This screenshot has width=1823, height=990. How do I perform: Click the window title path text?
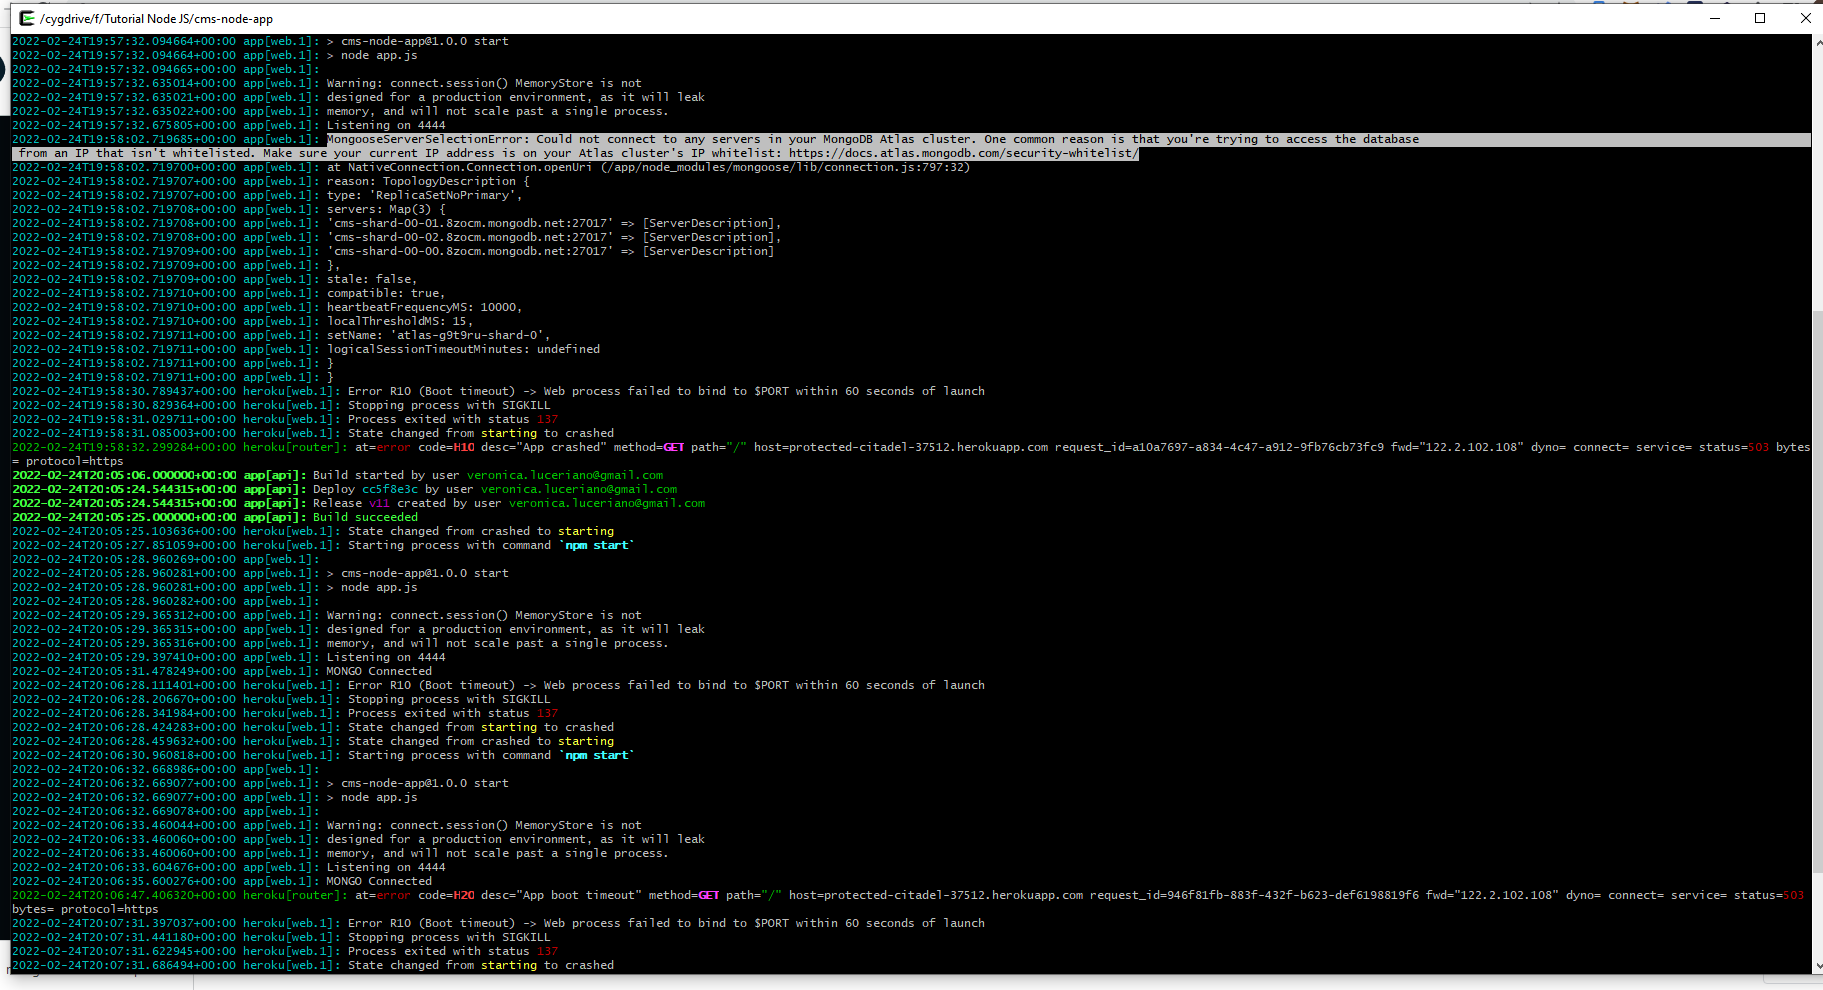pos(156,18)
